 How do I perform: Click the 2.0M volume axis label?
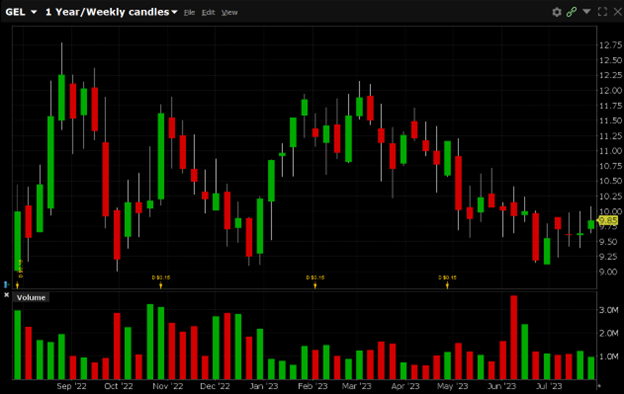point(609,333)
